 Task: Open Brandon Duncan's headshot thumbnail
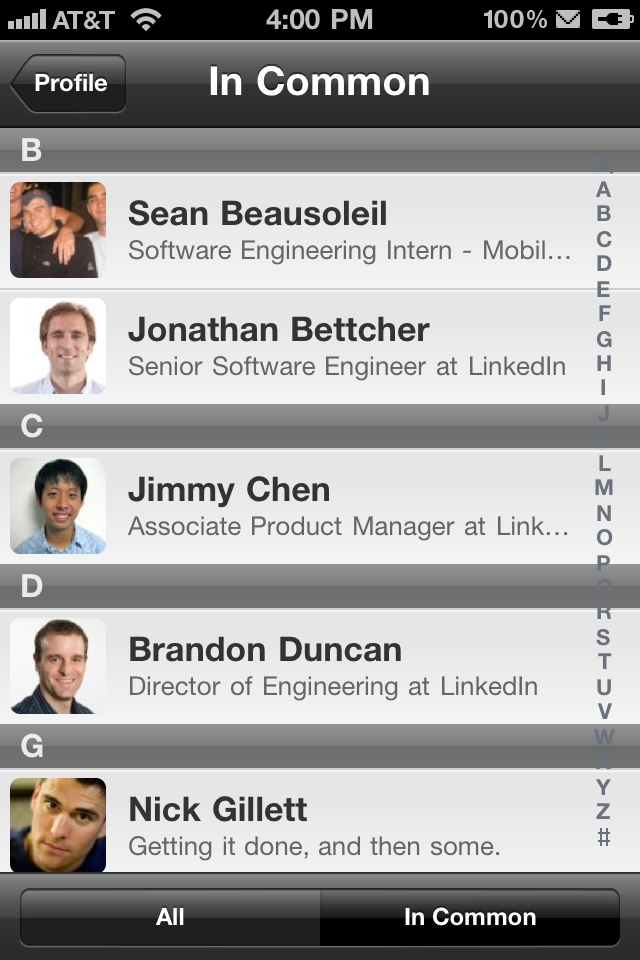click(x=58, y=666)
